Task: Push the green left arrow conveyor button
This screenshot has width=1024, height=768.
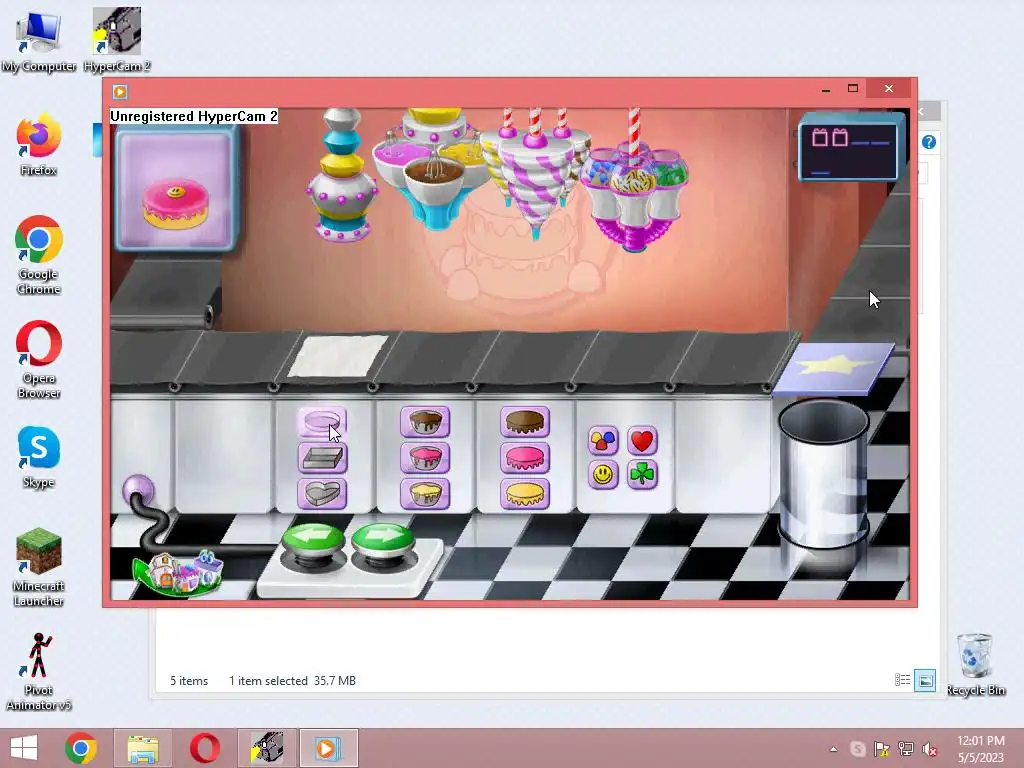Action: click(313, 541)
